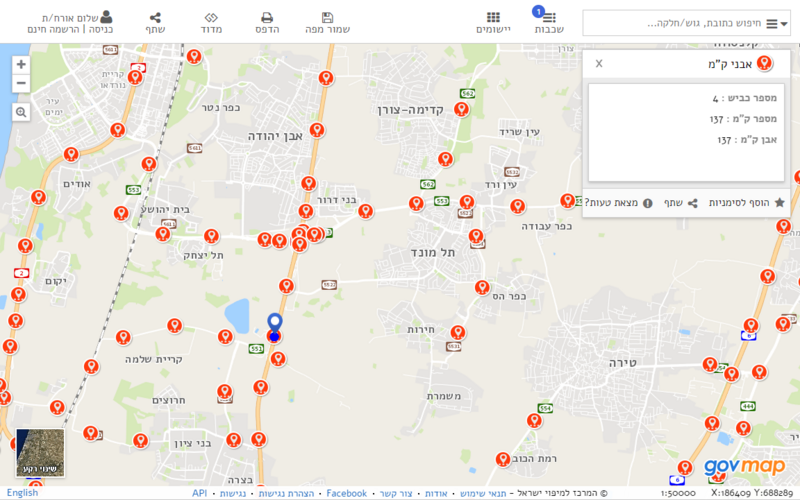Screen dimensions: 800x500
Task: Click the שמור מפה save map button
Action: pyautogui.click(x=328, y=22)
